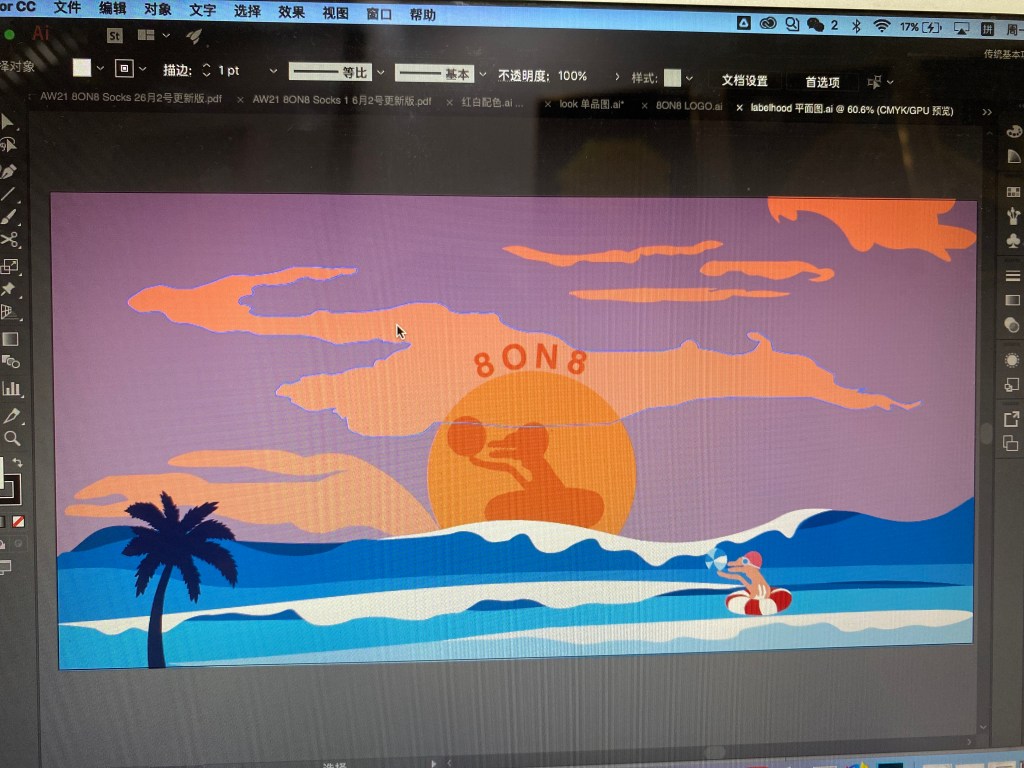The width and height of the screenshot is (1024, 768).
Task: Open the 效果 menu
Action: [x=291, y=12]
